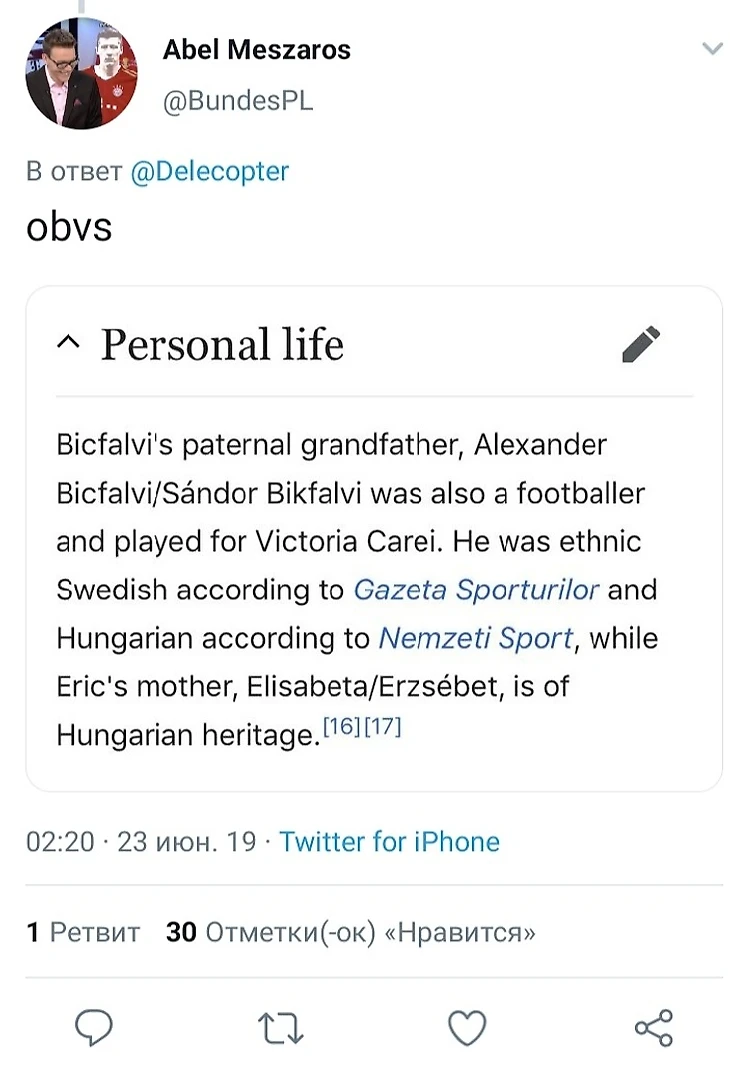View the 30 Отметки «Нравится» list

click(x=350, y=932)
